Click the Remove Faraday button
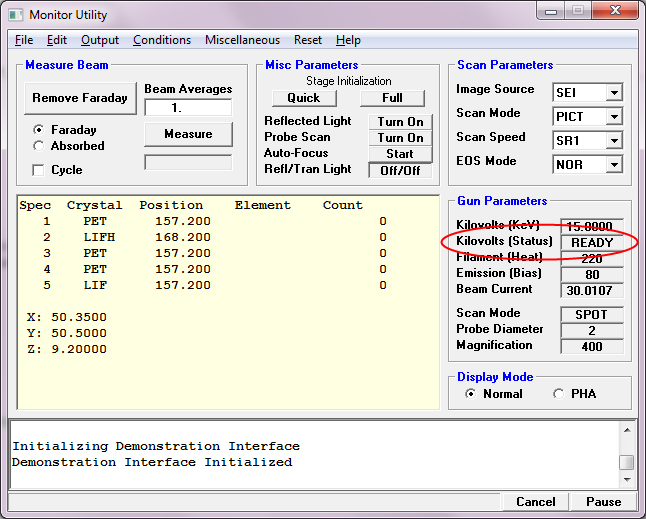 click(80, 98)
